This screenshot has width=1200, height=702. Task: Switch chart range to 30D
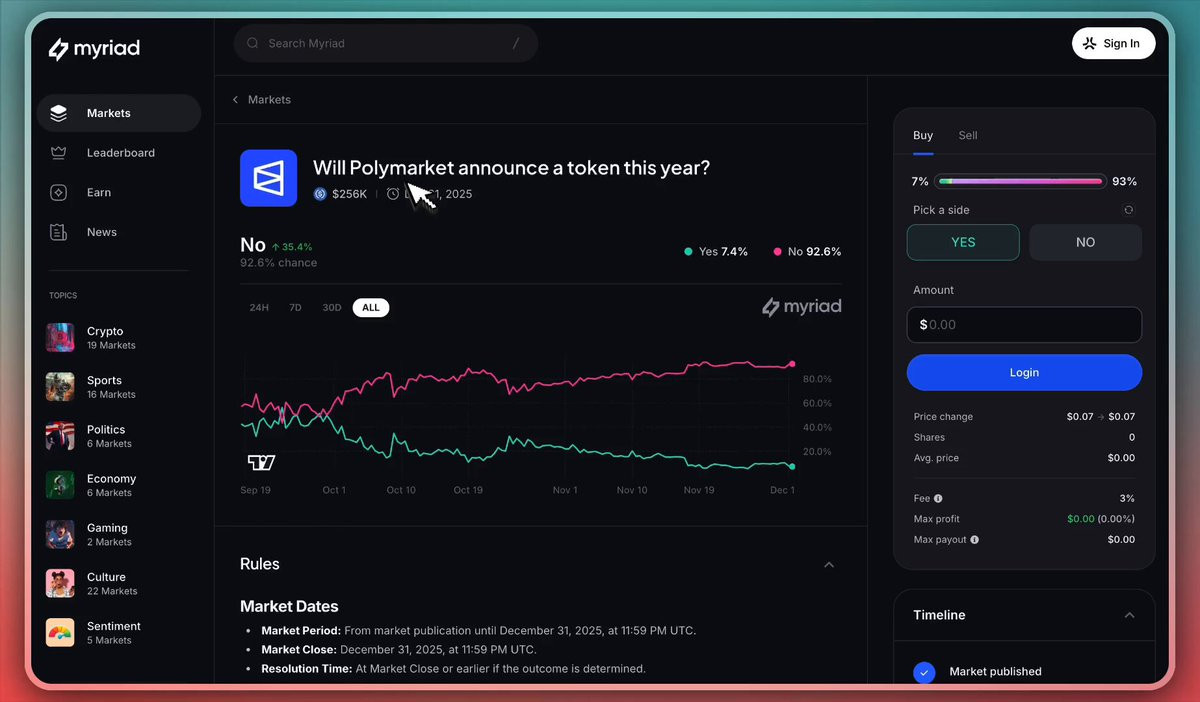tap(331, 308)
